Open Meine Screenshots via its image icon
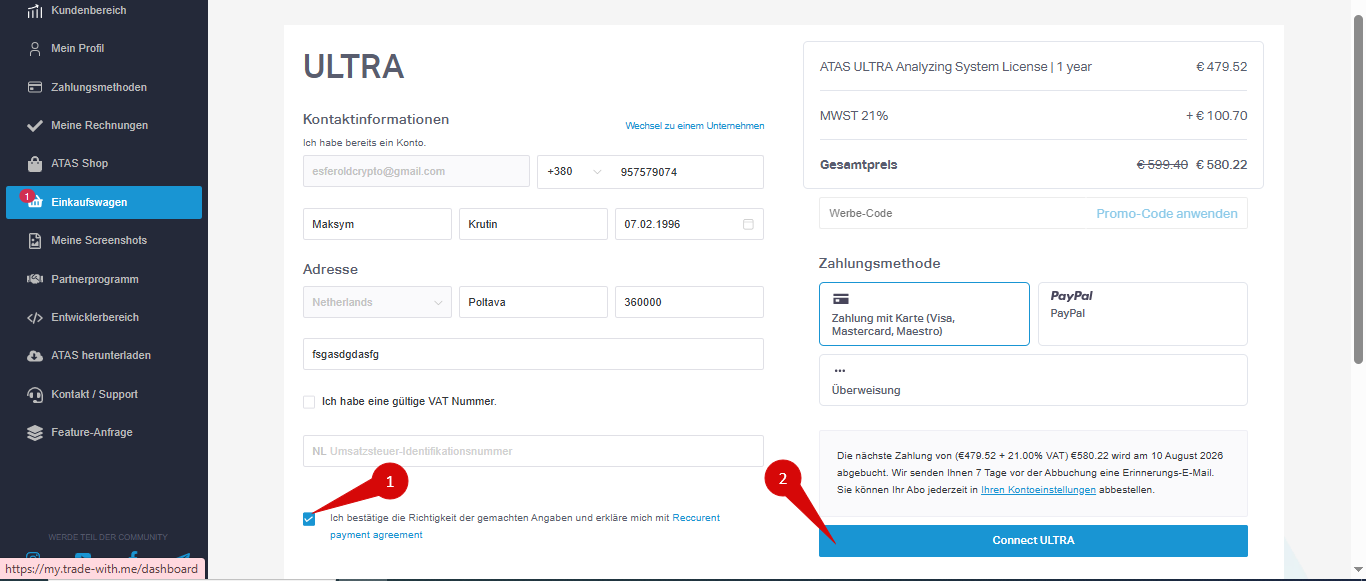 pos(34,241)
